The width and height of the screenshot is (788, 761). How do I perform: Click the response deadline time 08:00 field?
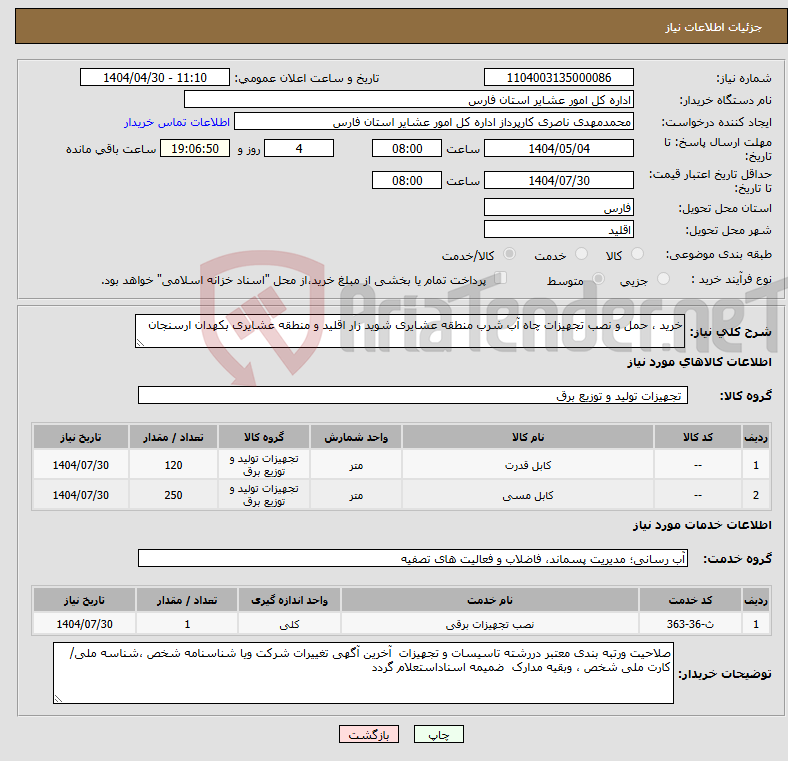(x=407, y=148)
